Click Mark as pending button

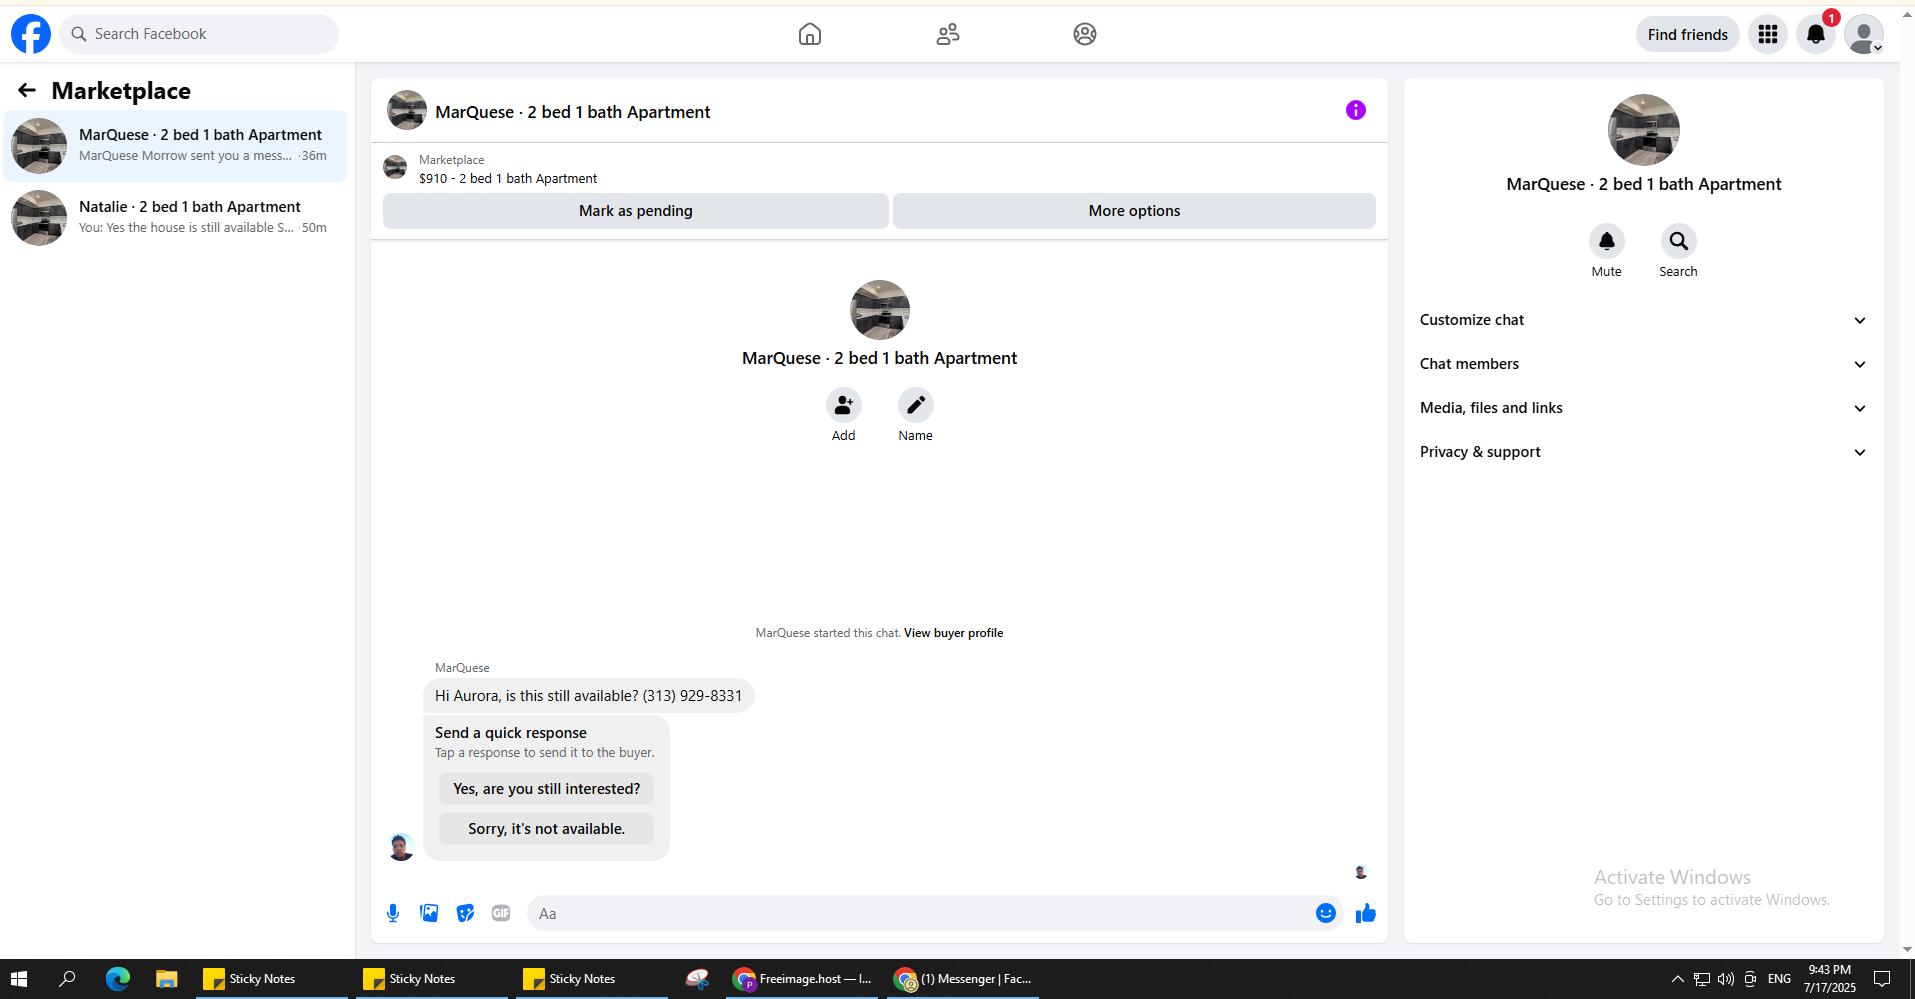(636, 211)
